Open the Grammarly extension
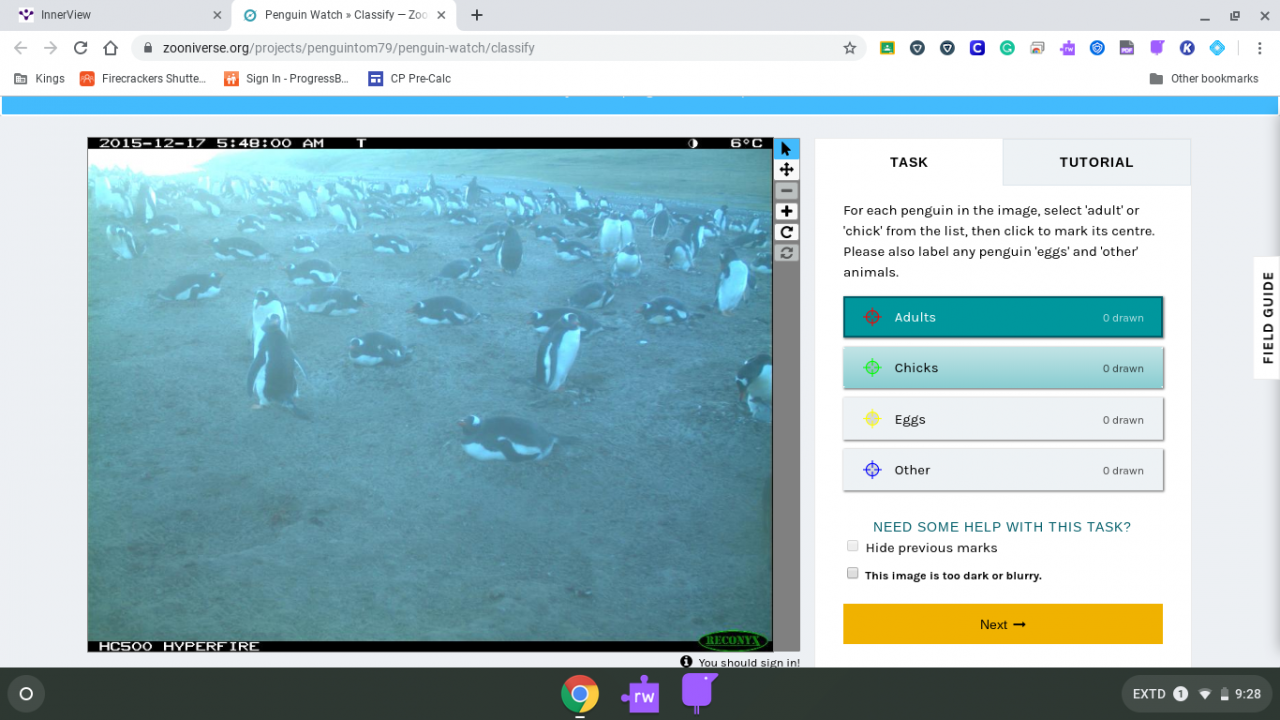This screenshot has height=720, width=1280. pyautogui.click(x=1007, y=48)
